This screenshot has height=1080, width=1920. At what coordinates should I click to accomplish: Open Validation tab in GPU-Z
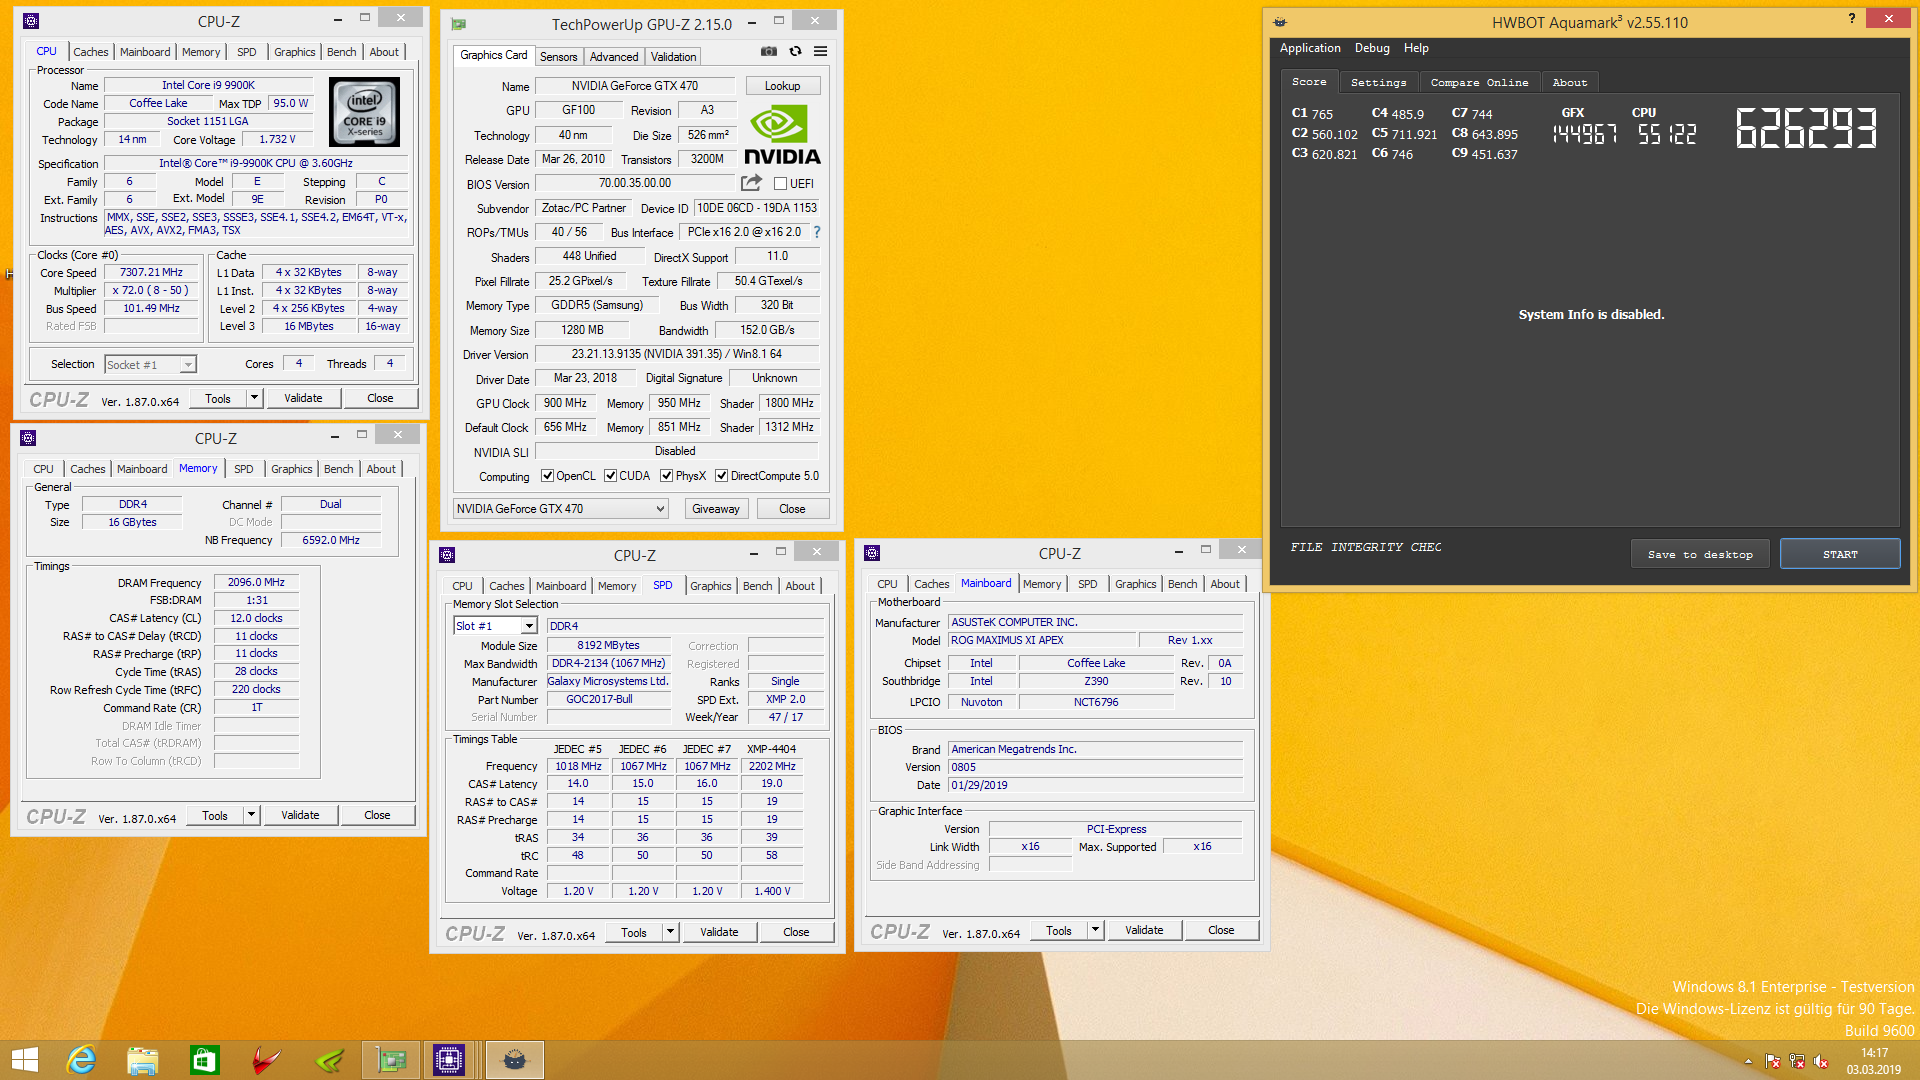(673, 57)
